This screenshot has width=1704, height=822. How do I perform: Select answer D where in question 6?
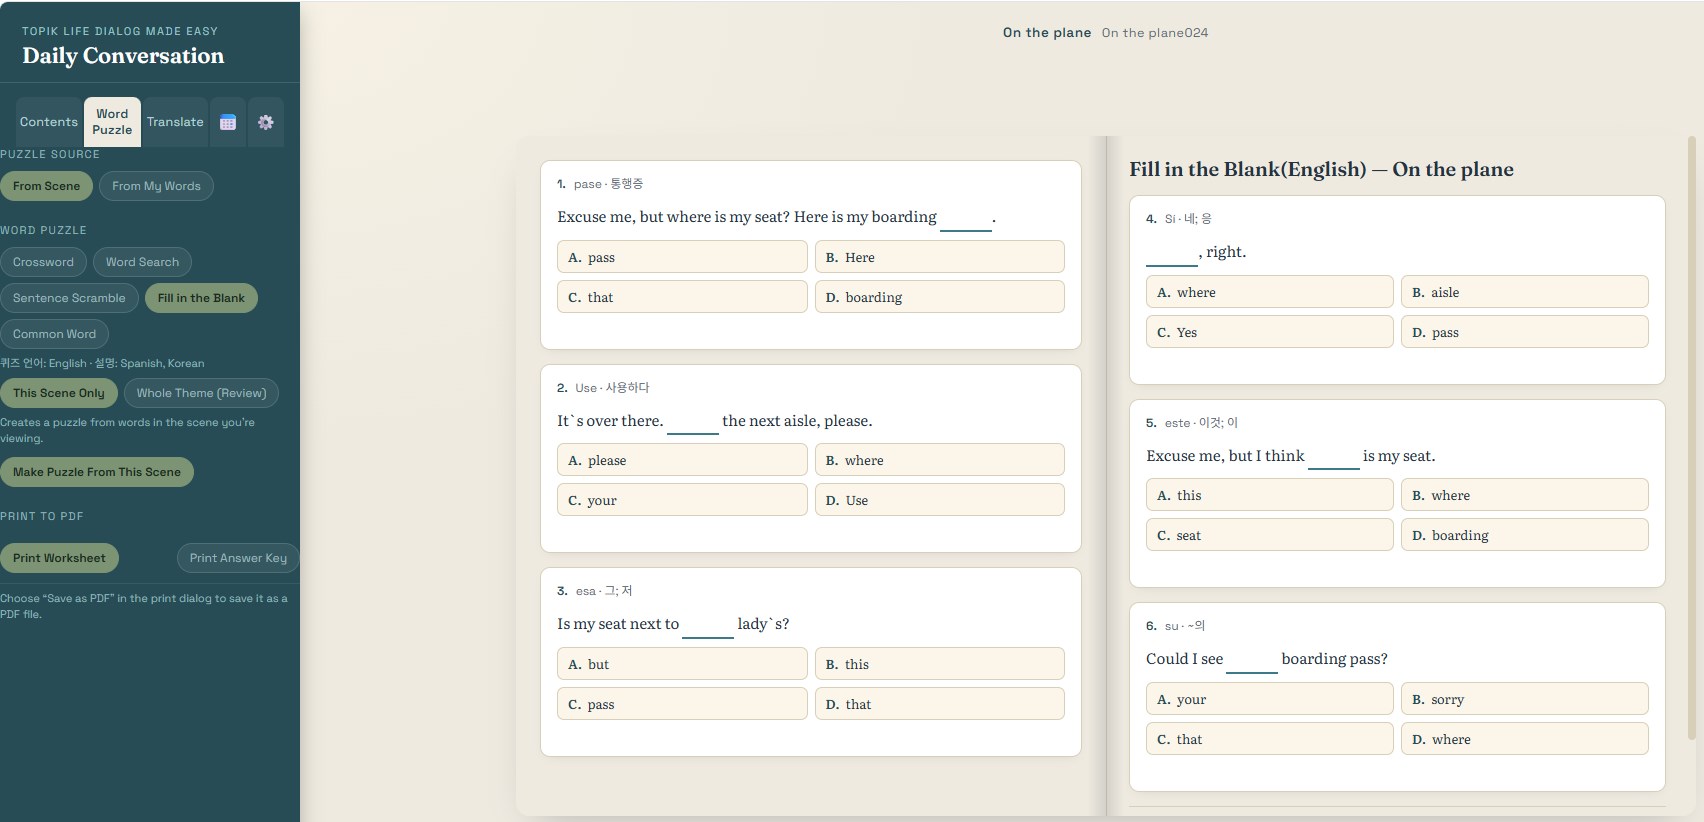(1525, 739)
